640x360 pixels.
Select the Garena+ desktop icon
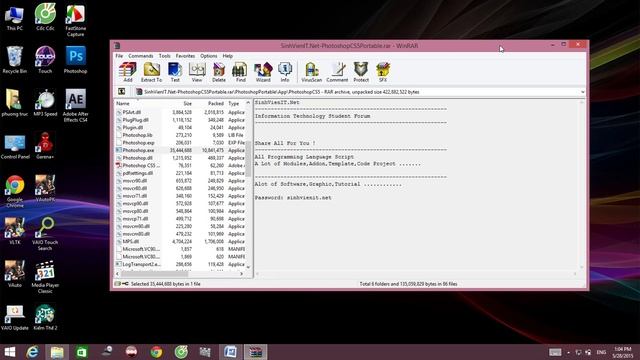(x=45, y=146)
